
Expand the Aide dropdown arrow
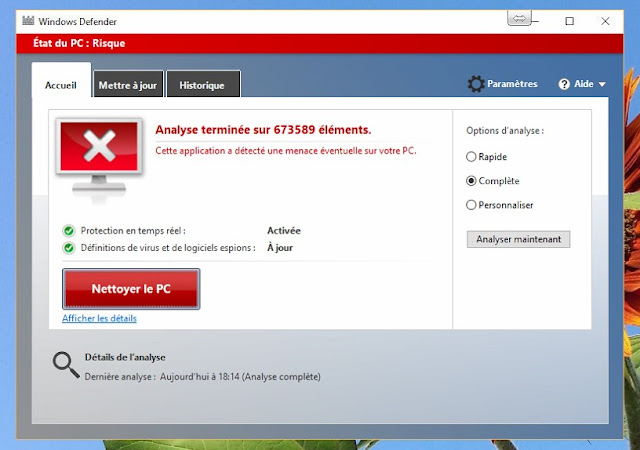(x=602, y=84)
